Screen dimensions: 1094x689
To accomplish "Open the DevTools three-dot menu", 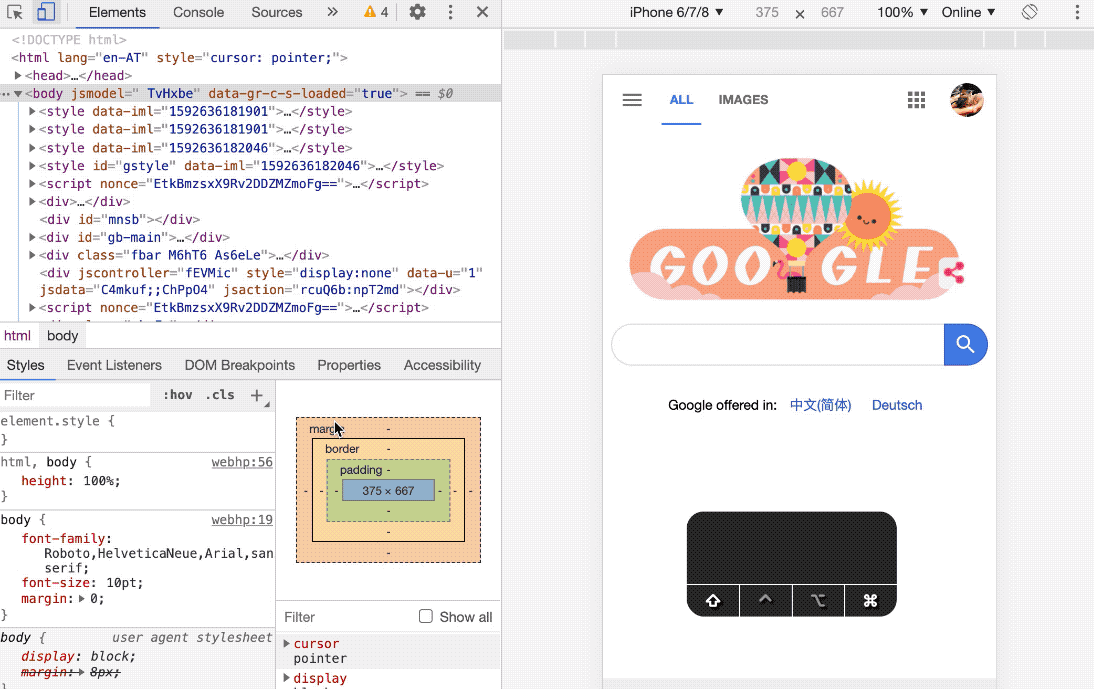I will tap(450, 12).
